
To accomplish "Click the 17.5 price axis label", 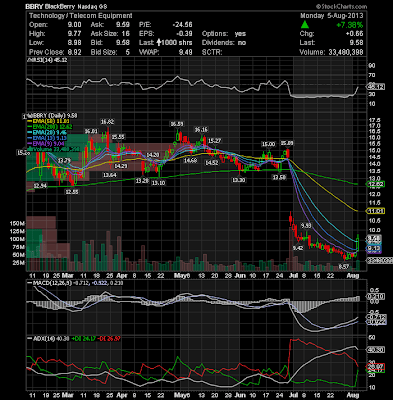I will (375, 120).
